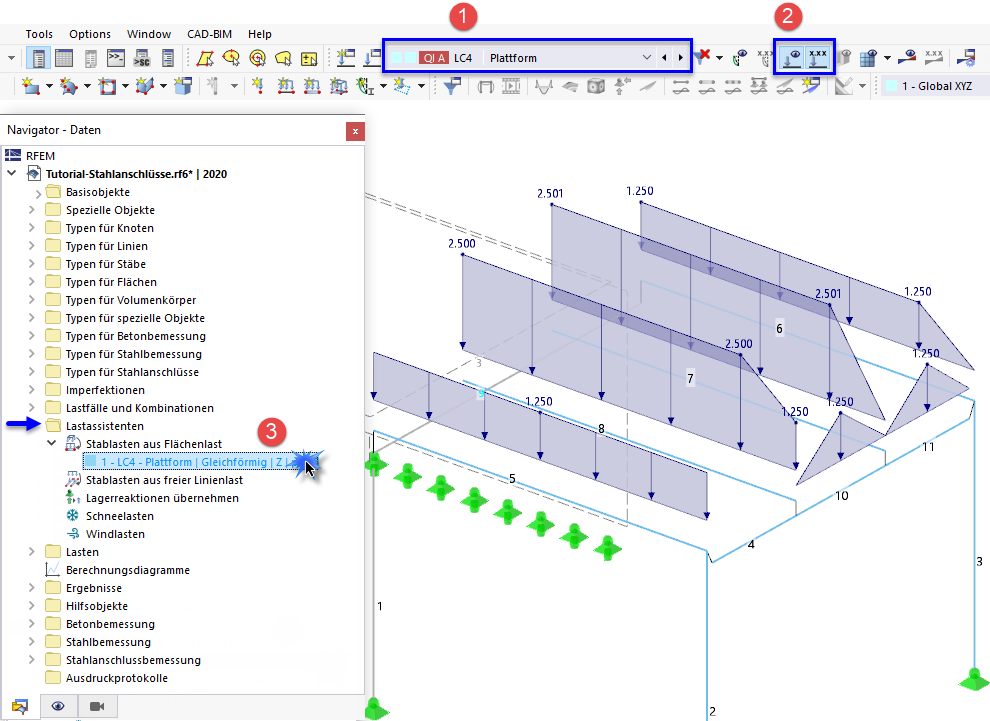Open dropdown arrow beside filter delete icon
Viewport: 990px width, 721px height.
point(719,58)
